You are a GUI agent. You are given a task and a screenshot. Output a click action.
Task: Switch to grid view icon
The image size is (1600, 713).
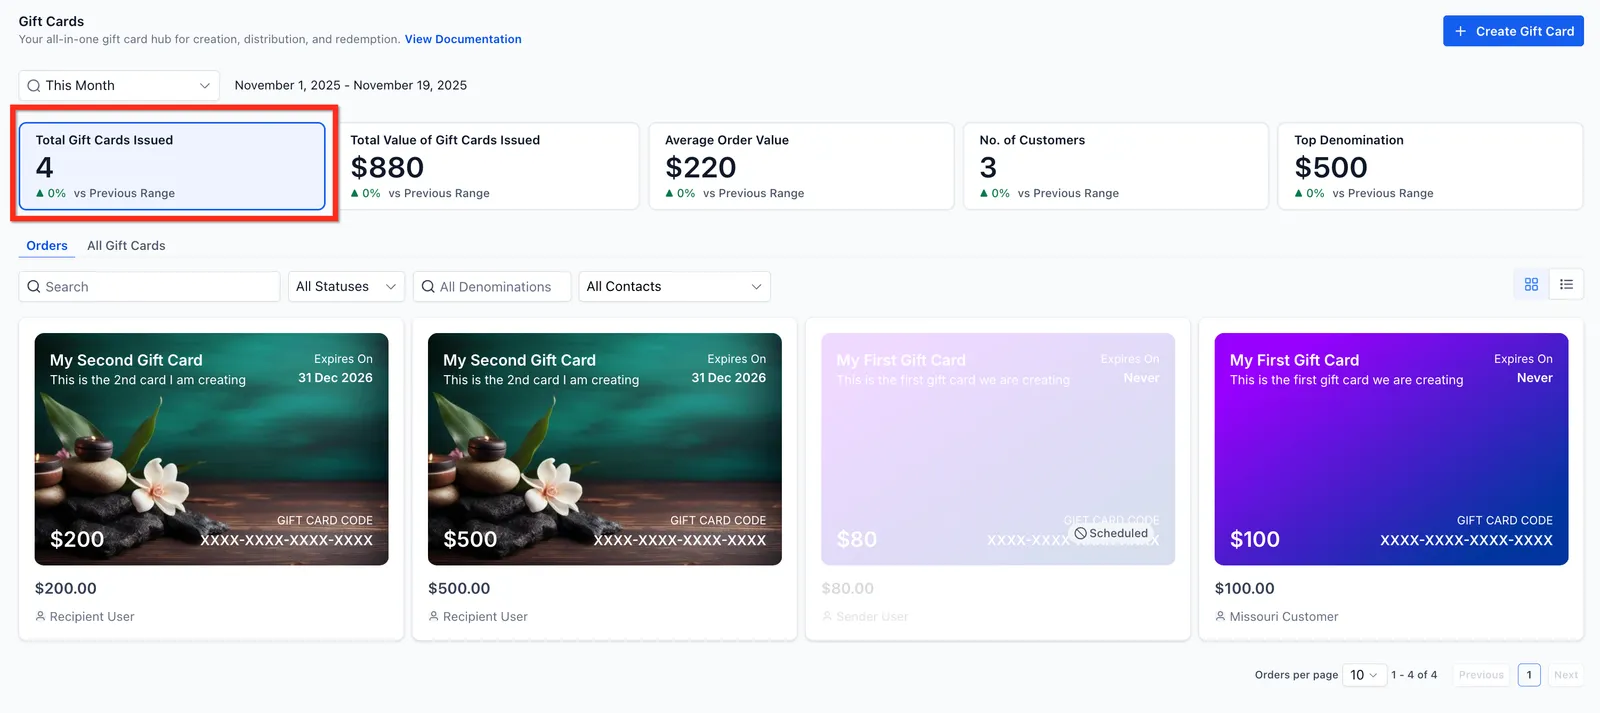(x=1531, y=285)
